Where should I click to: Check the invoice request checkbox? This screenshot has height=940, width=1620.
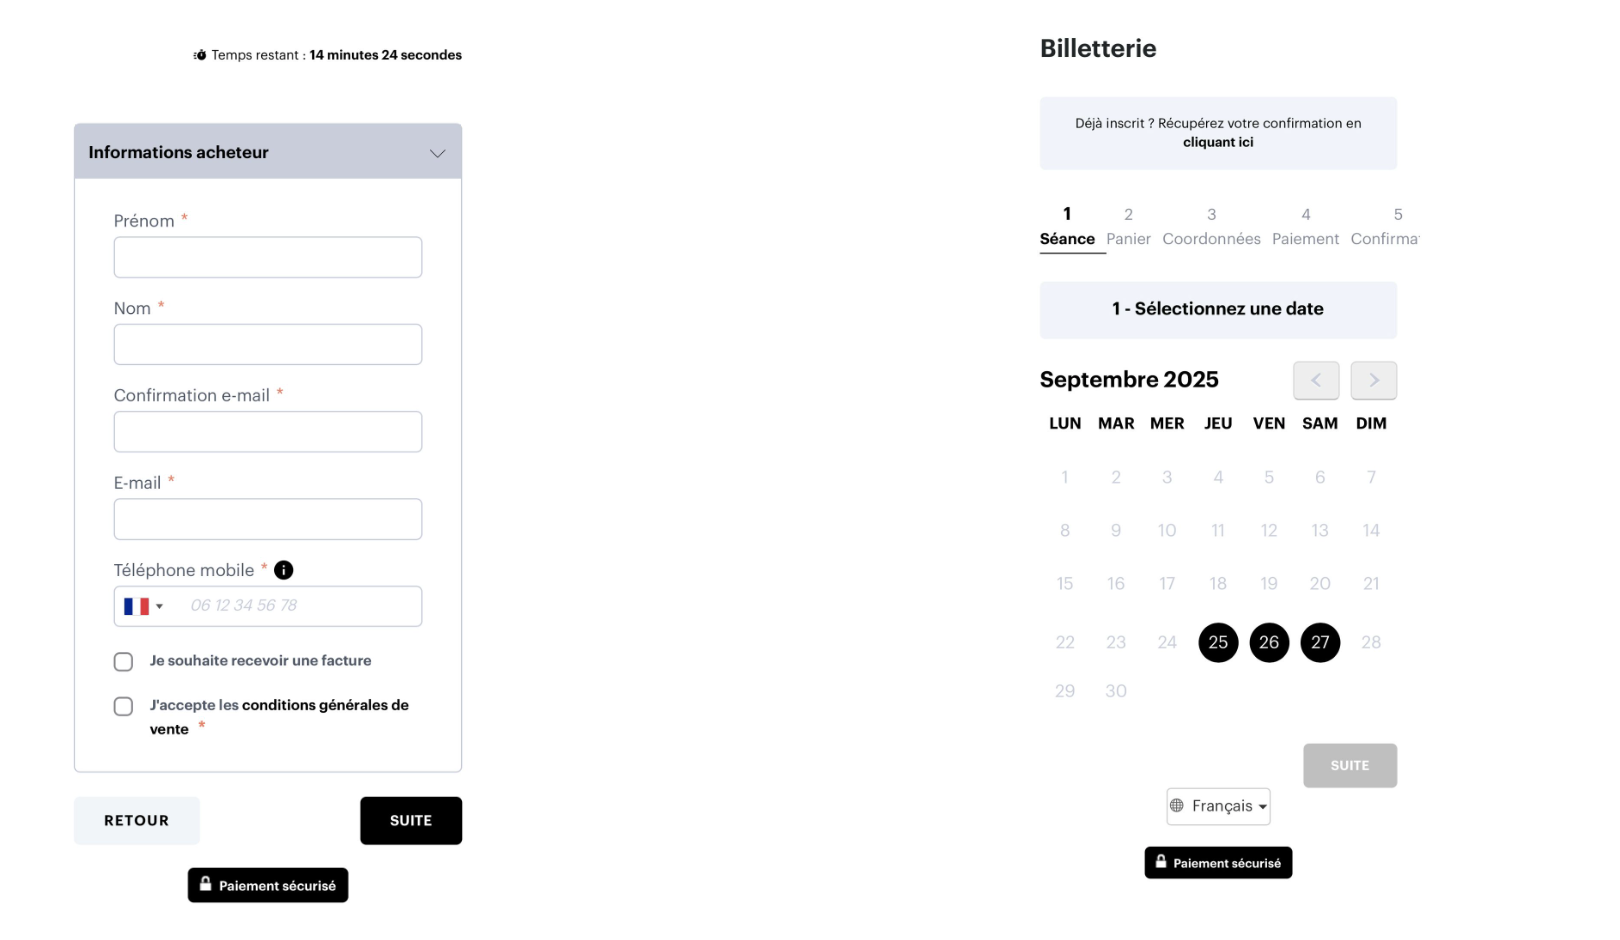124,662
